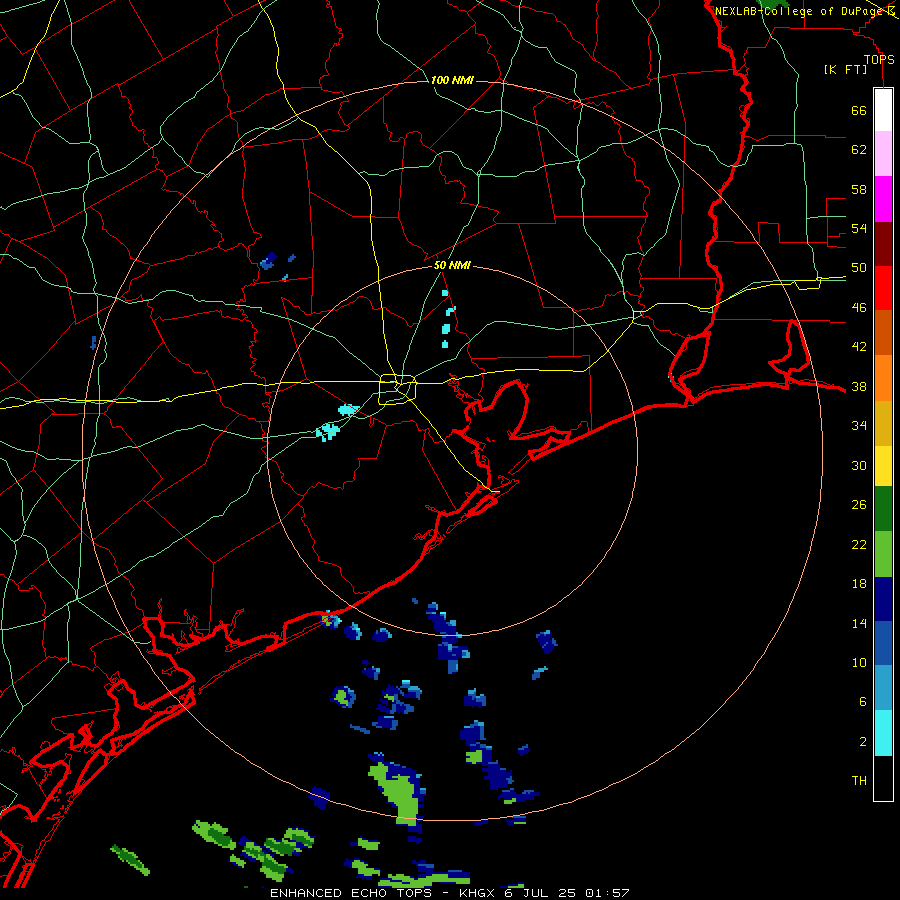Click the '6' legend value
The width and height of the screenshot is (900, 900).
862,702
